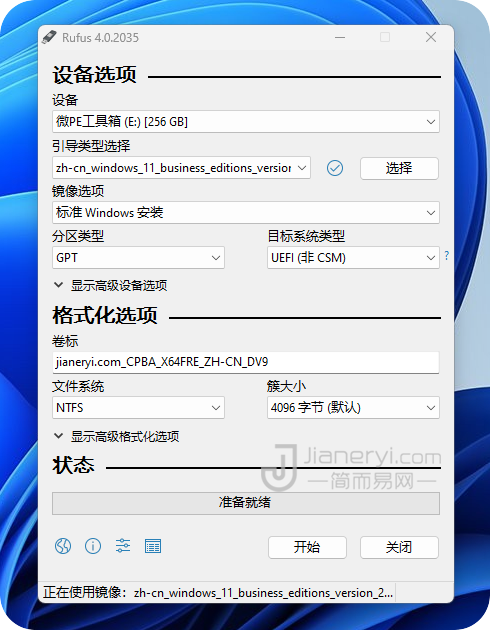Image resolution: width=490 pixels, height=630 pixels.
Task: Minimize the Rufus window
Action: coord(340,37)
